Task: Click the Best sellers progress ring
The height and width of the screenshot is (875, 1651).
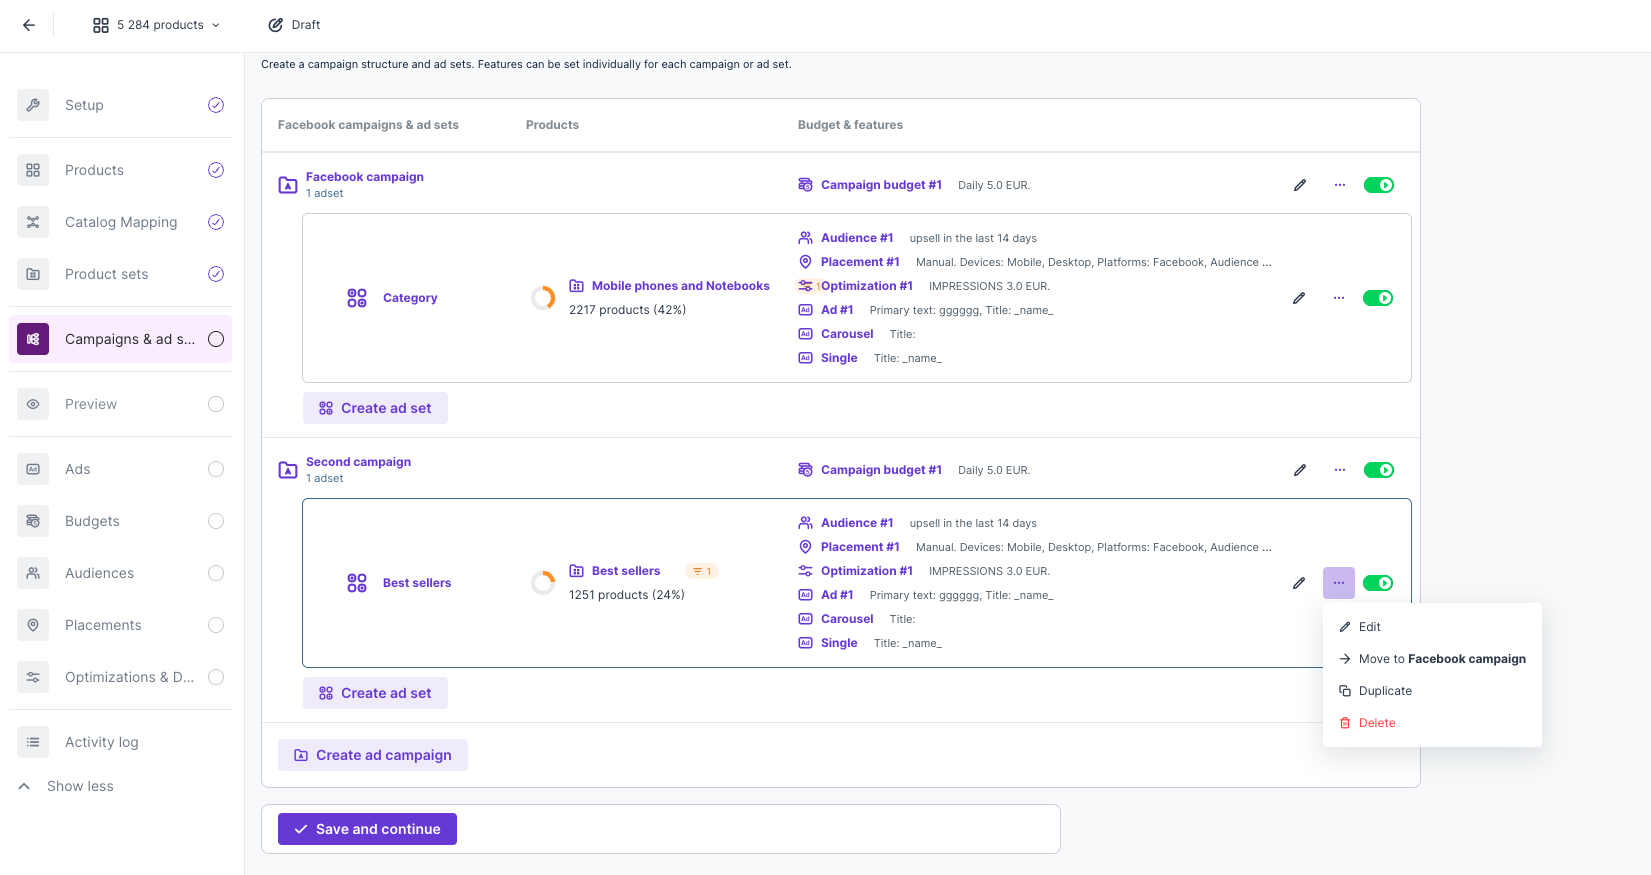Action: tap(543, 583)
